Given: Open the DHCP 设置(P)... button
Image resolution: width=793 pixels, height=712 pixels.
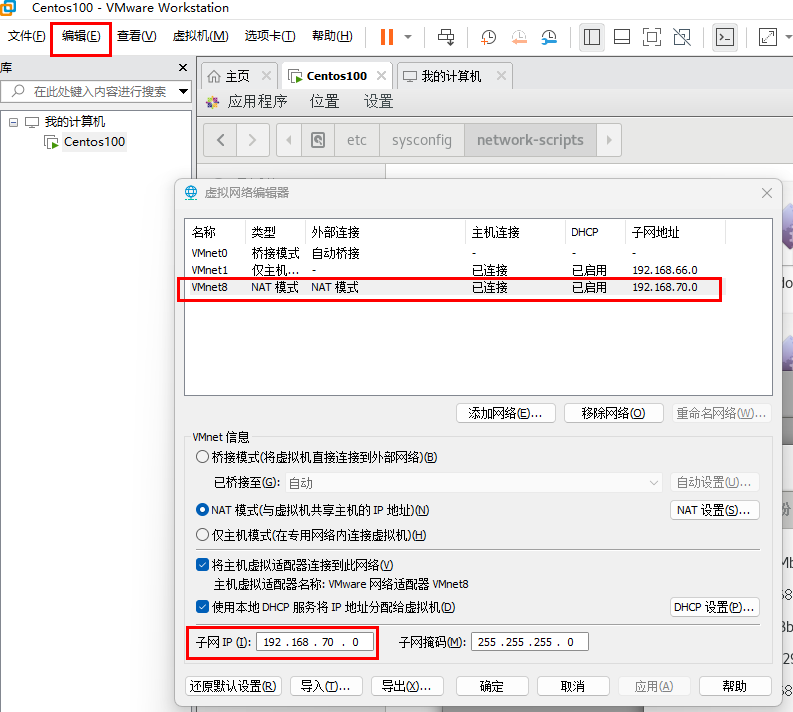Looking at the screenshot, I should pyautogui.click(x=715, y=607).
